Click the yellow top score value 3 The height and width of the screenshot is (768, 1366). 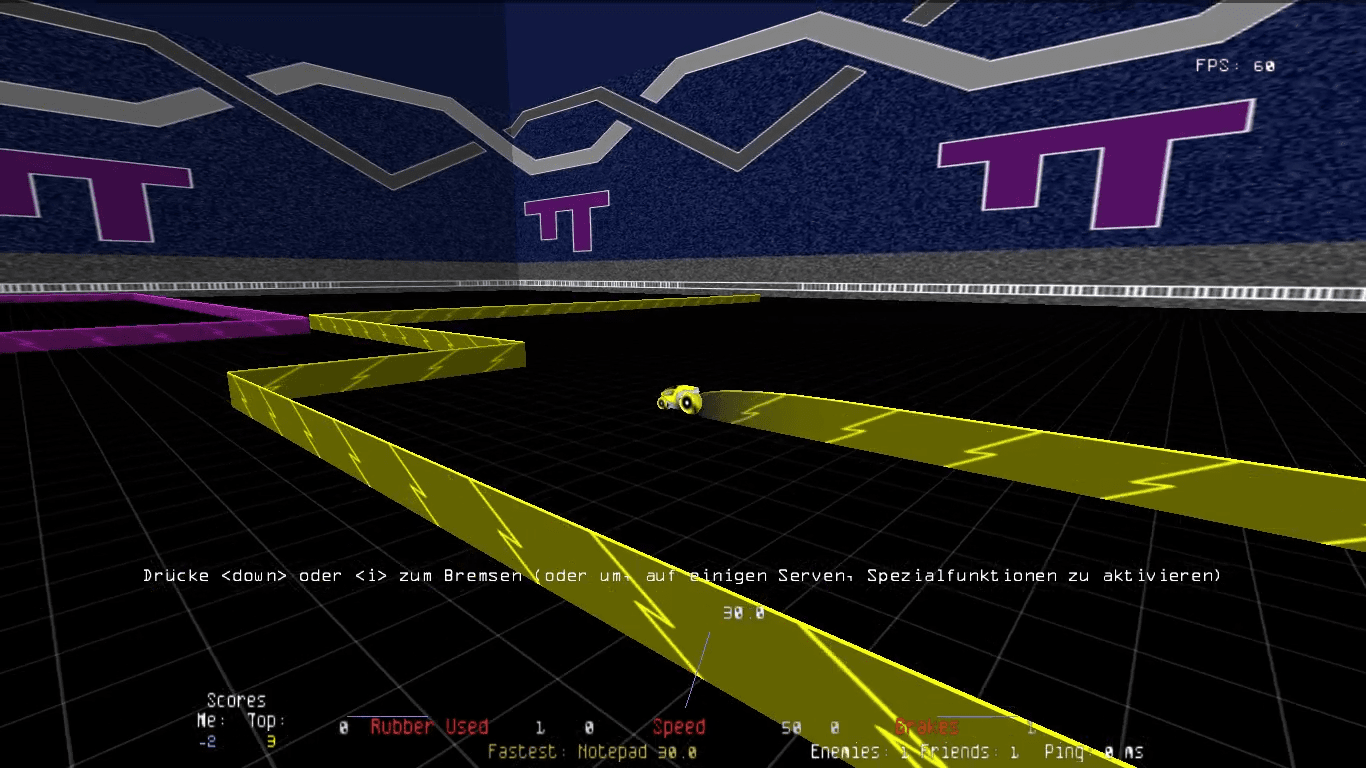click(270, 741)
